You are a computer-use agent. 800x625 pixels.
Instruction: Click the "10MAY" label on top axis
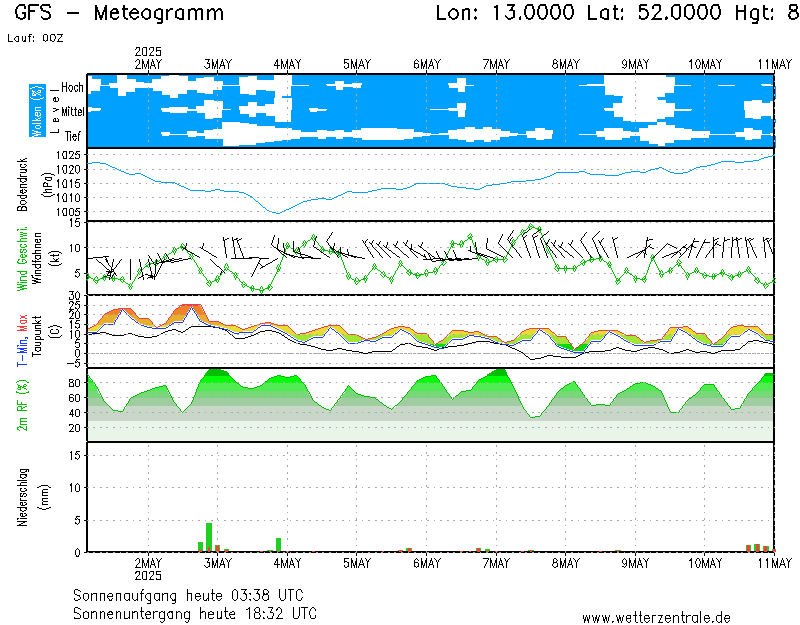pyautogui.click(x=705, y=65)
